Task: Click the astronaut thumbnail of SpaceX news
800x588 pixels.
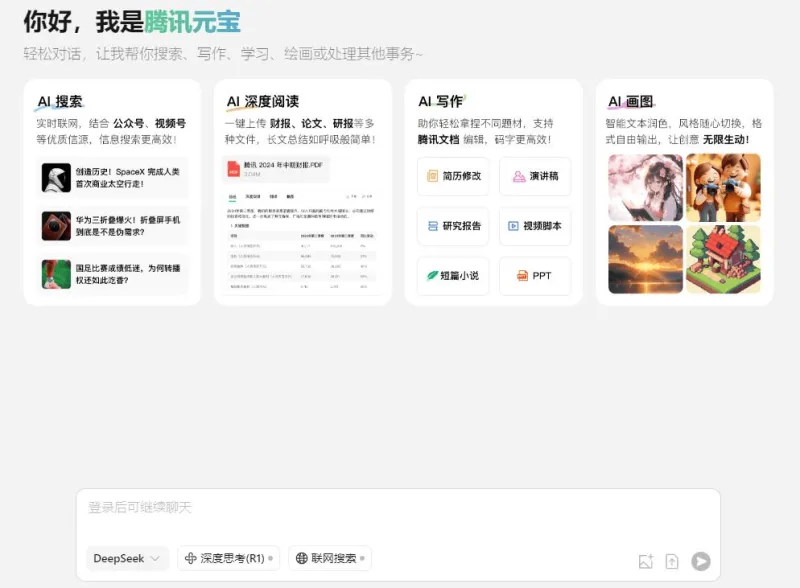Action: pyautogui.click(x=56, y=178)
